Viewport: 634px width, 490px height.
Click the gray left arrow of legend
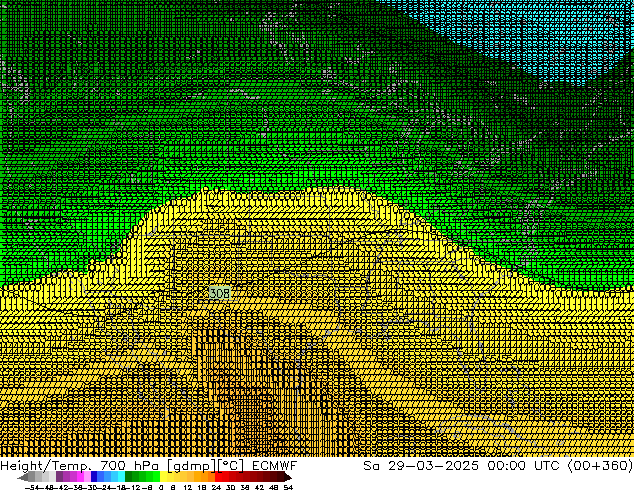23,477
